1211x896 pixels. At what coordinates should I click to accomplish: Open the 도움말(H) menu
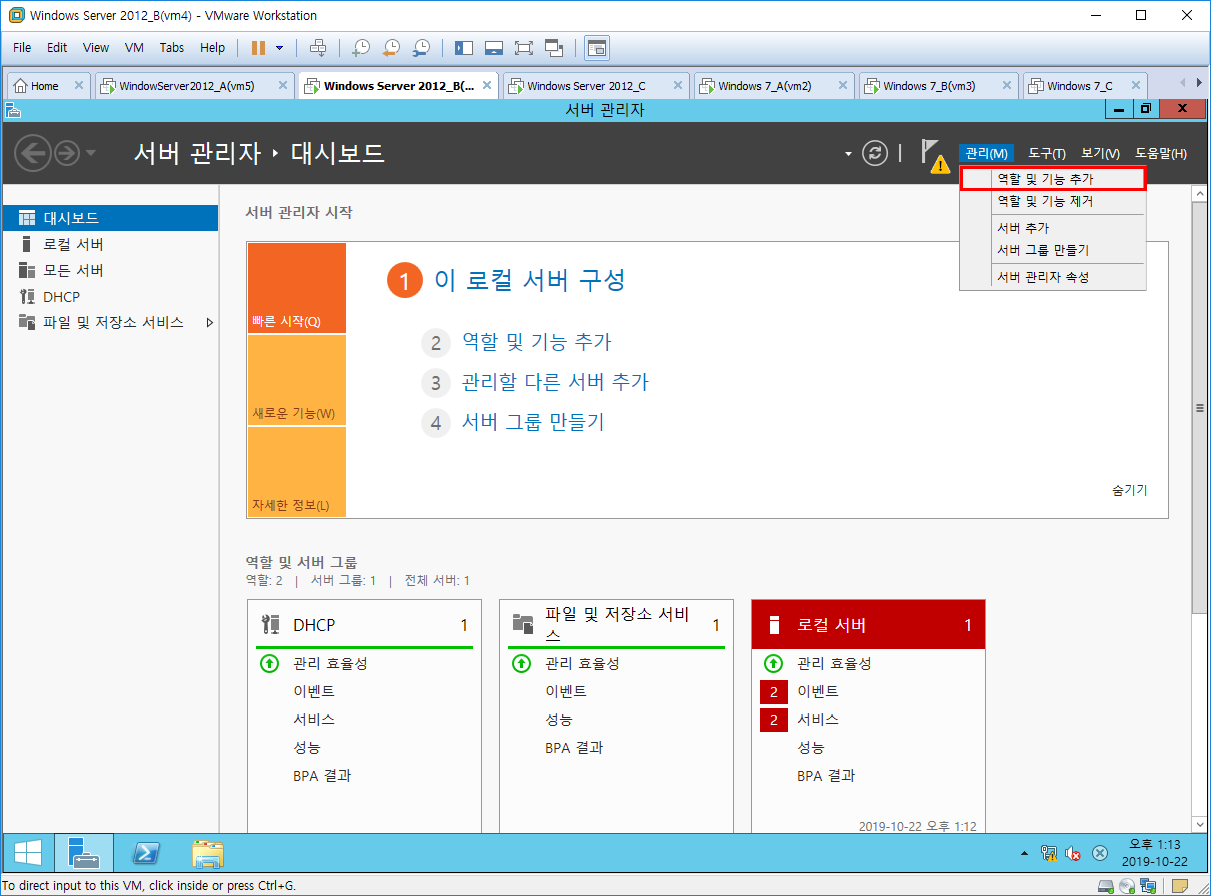pyautogui.click(x=1161, y=153)
